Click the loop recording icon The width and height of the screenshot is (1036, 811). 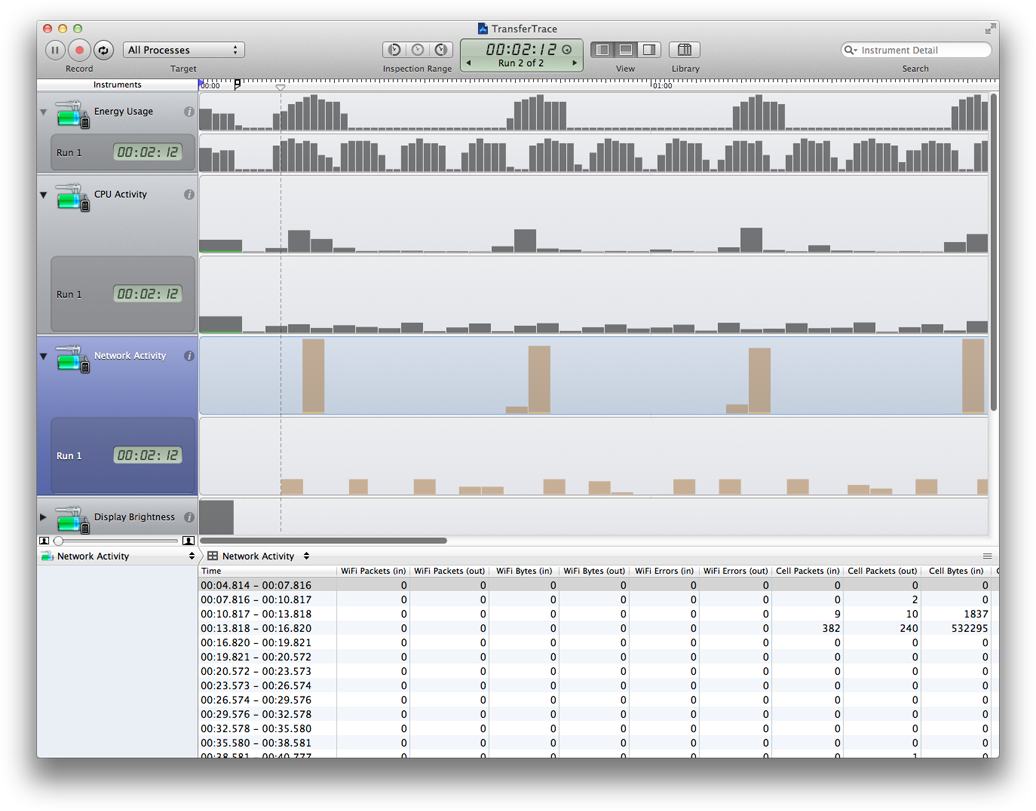coord(103,50)
